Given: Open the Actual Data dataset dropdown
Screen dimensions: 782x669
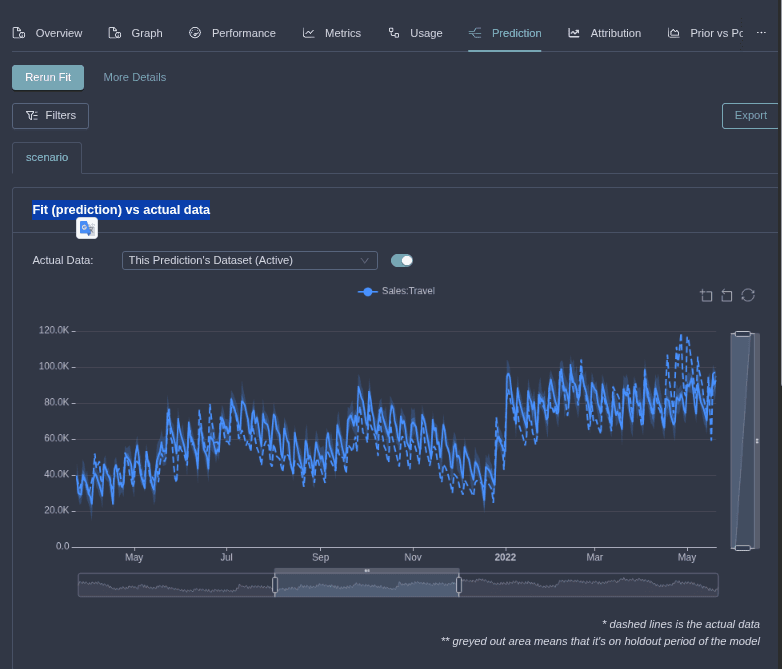Looking at the screenshot, I should point(249,260).
